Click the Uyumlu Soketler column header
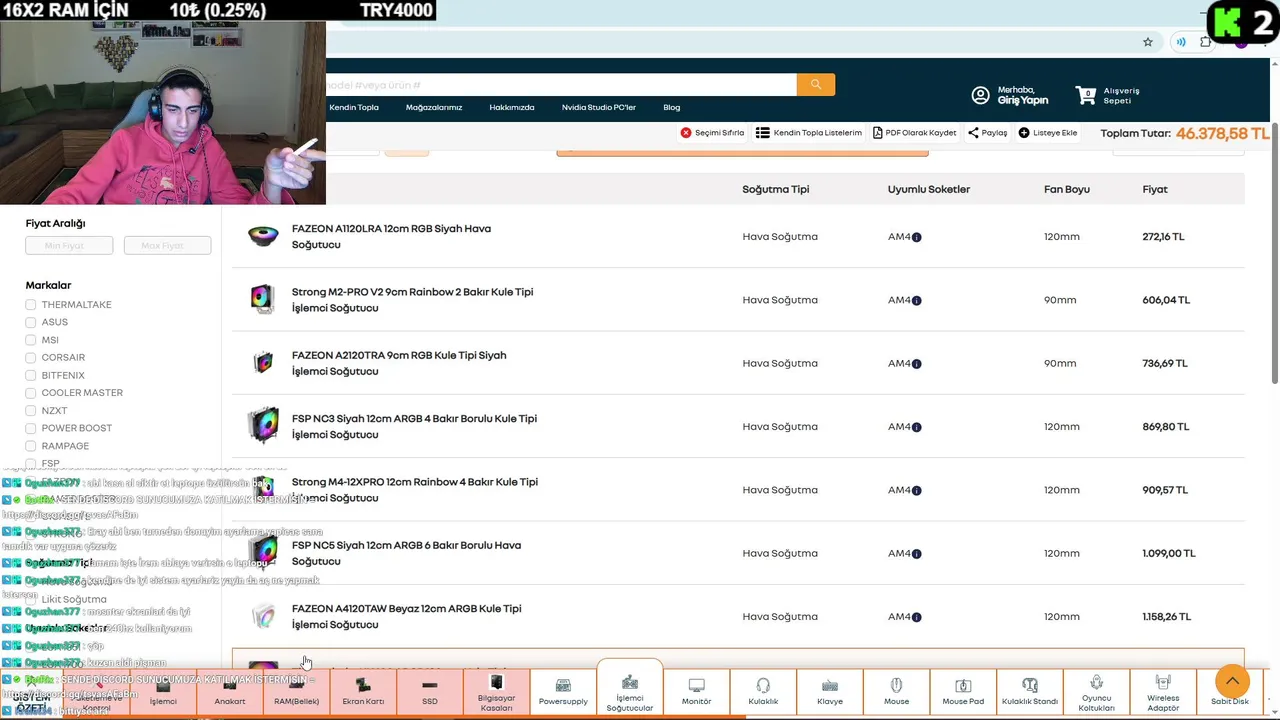This screenshot has width=1280, height=720. coord(929,189)
